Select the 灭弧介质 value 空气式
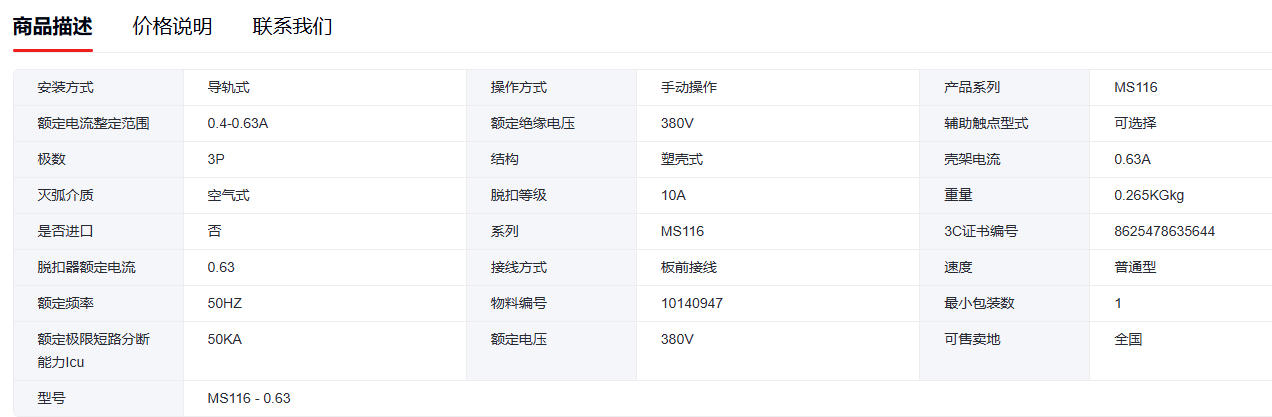 pyautogui.click(x=228, y=196)
